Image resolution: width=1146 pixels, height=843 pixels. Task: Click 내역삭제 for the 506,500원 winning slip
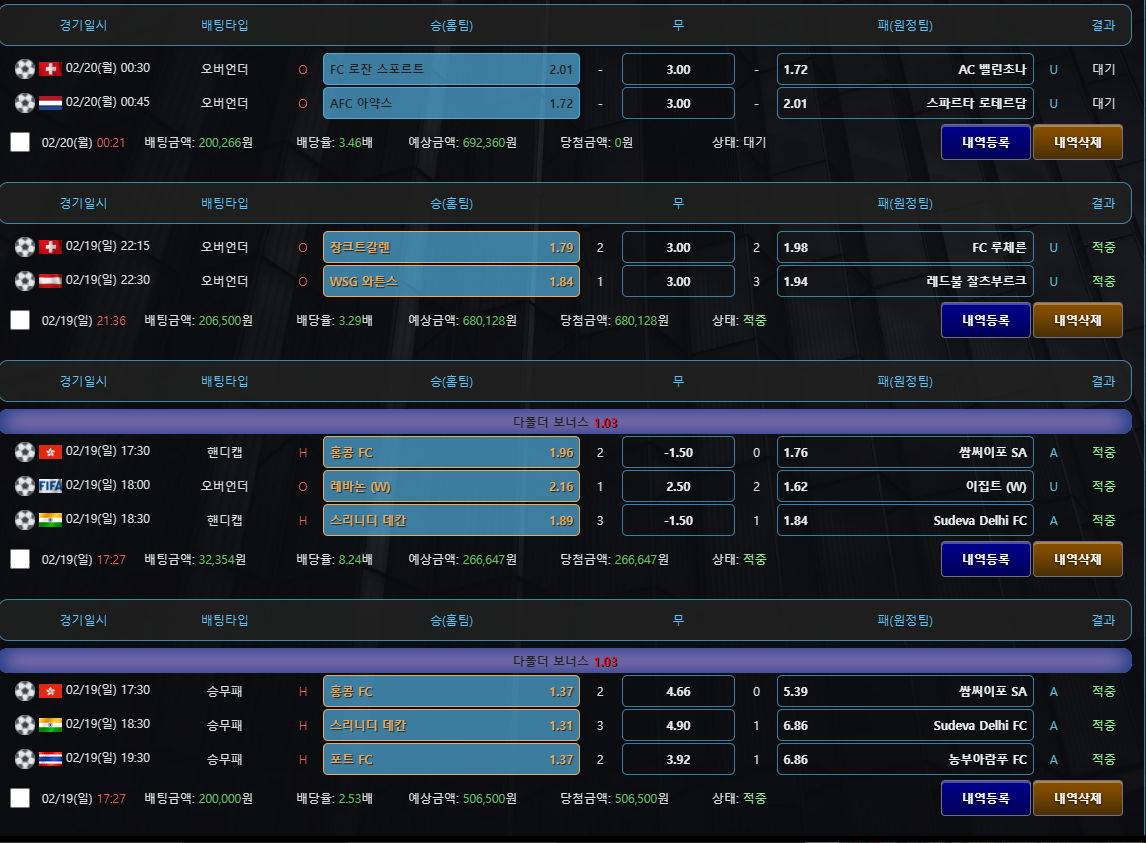tap(1077, 798)
